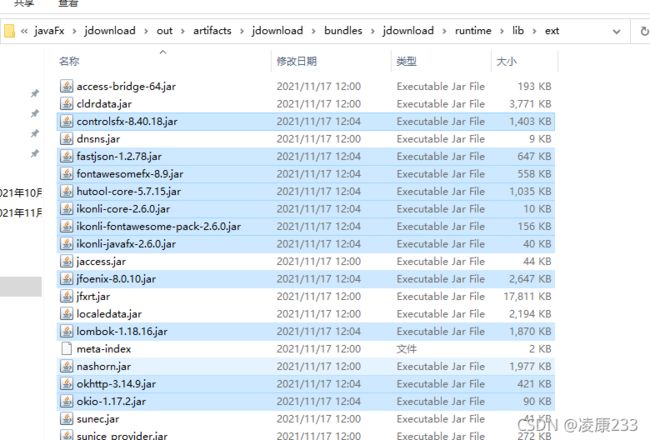
Task: Click the jfoenix-8.0.10.jar file icon
Action: pos(66,279)
